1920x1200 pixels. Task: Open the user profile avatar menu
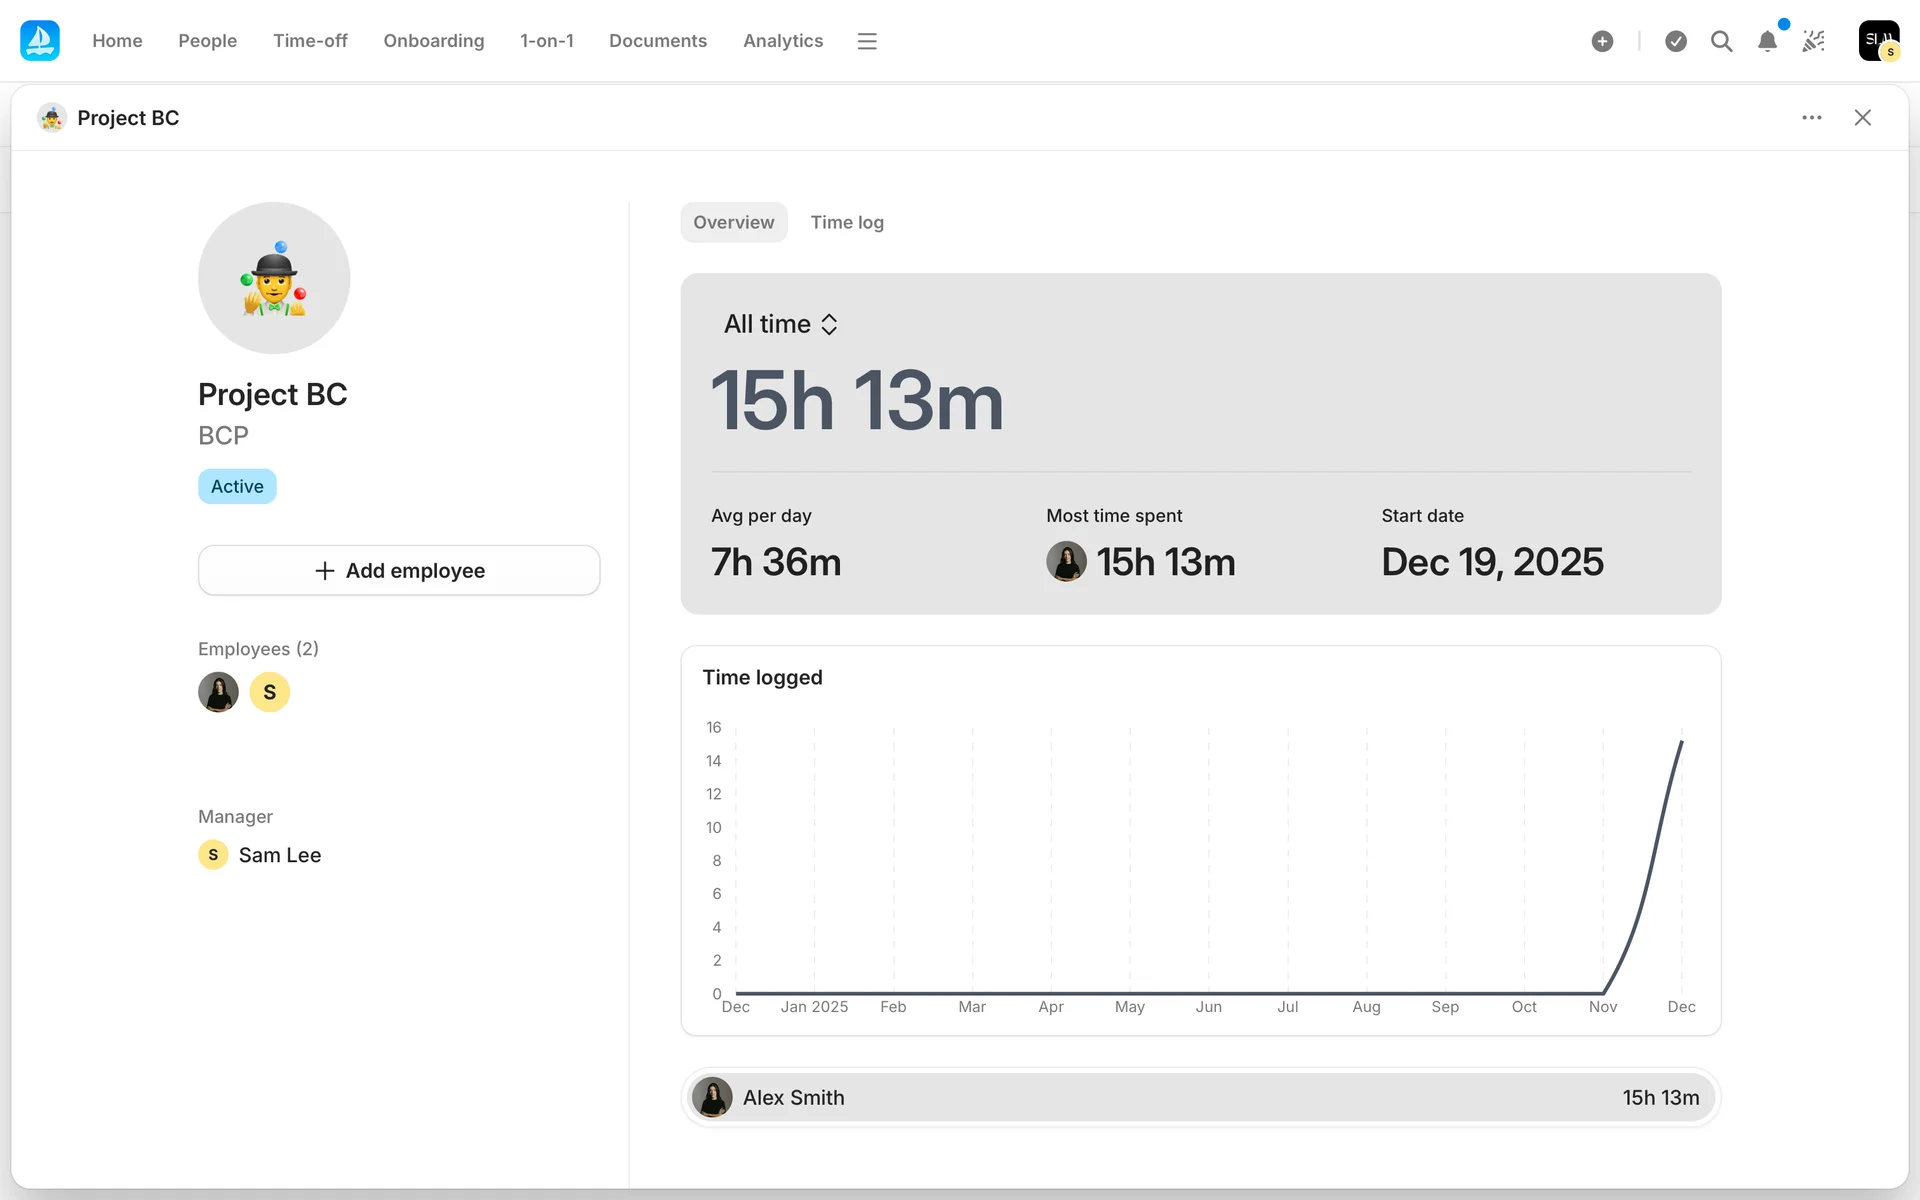pos(1878,41)
